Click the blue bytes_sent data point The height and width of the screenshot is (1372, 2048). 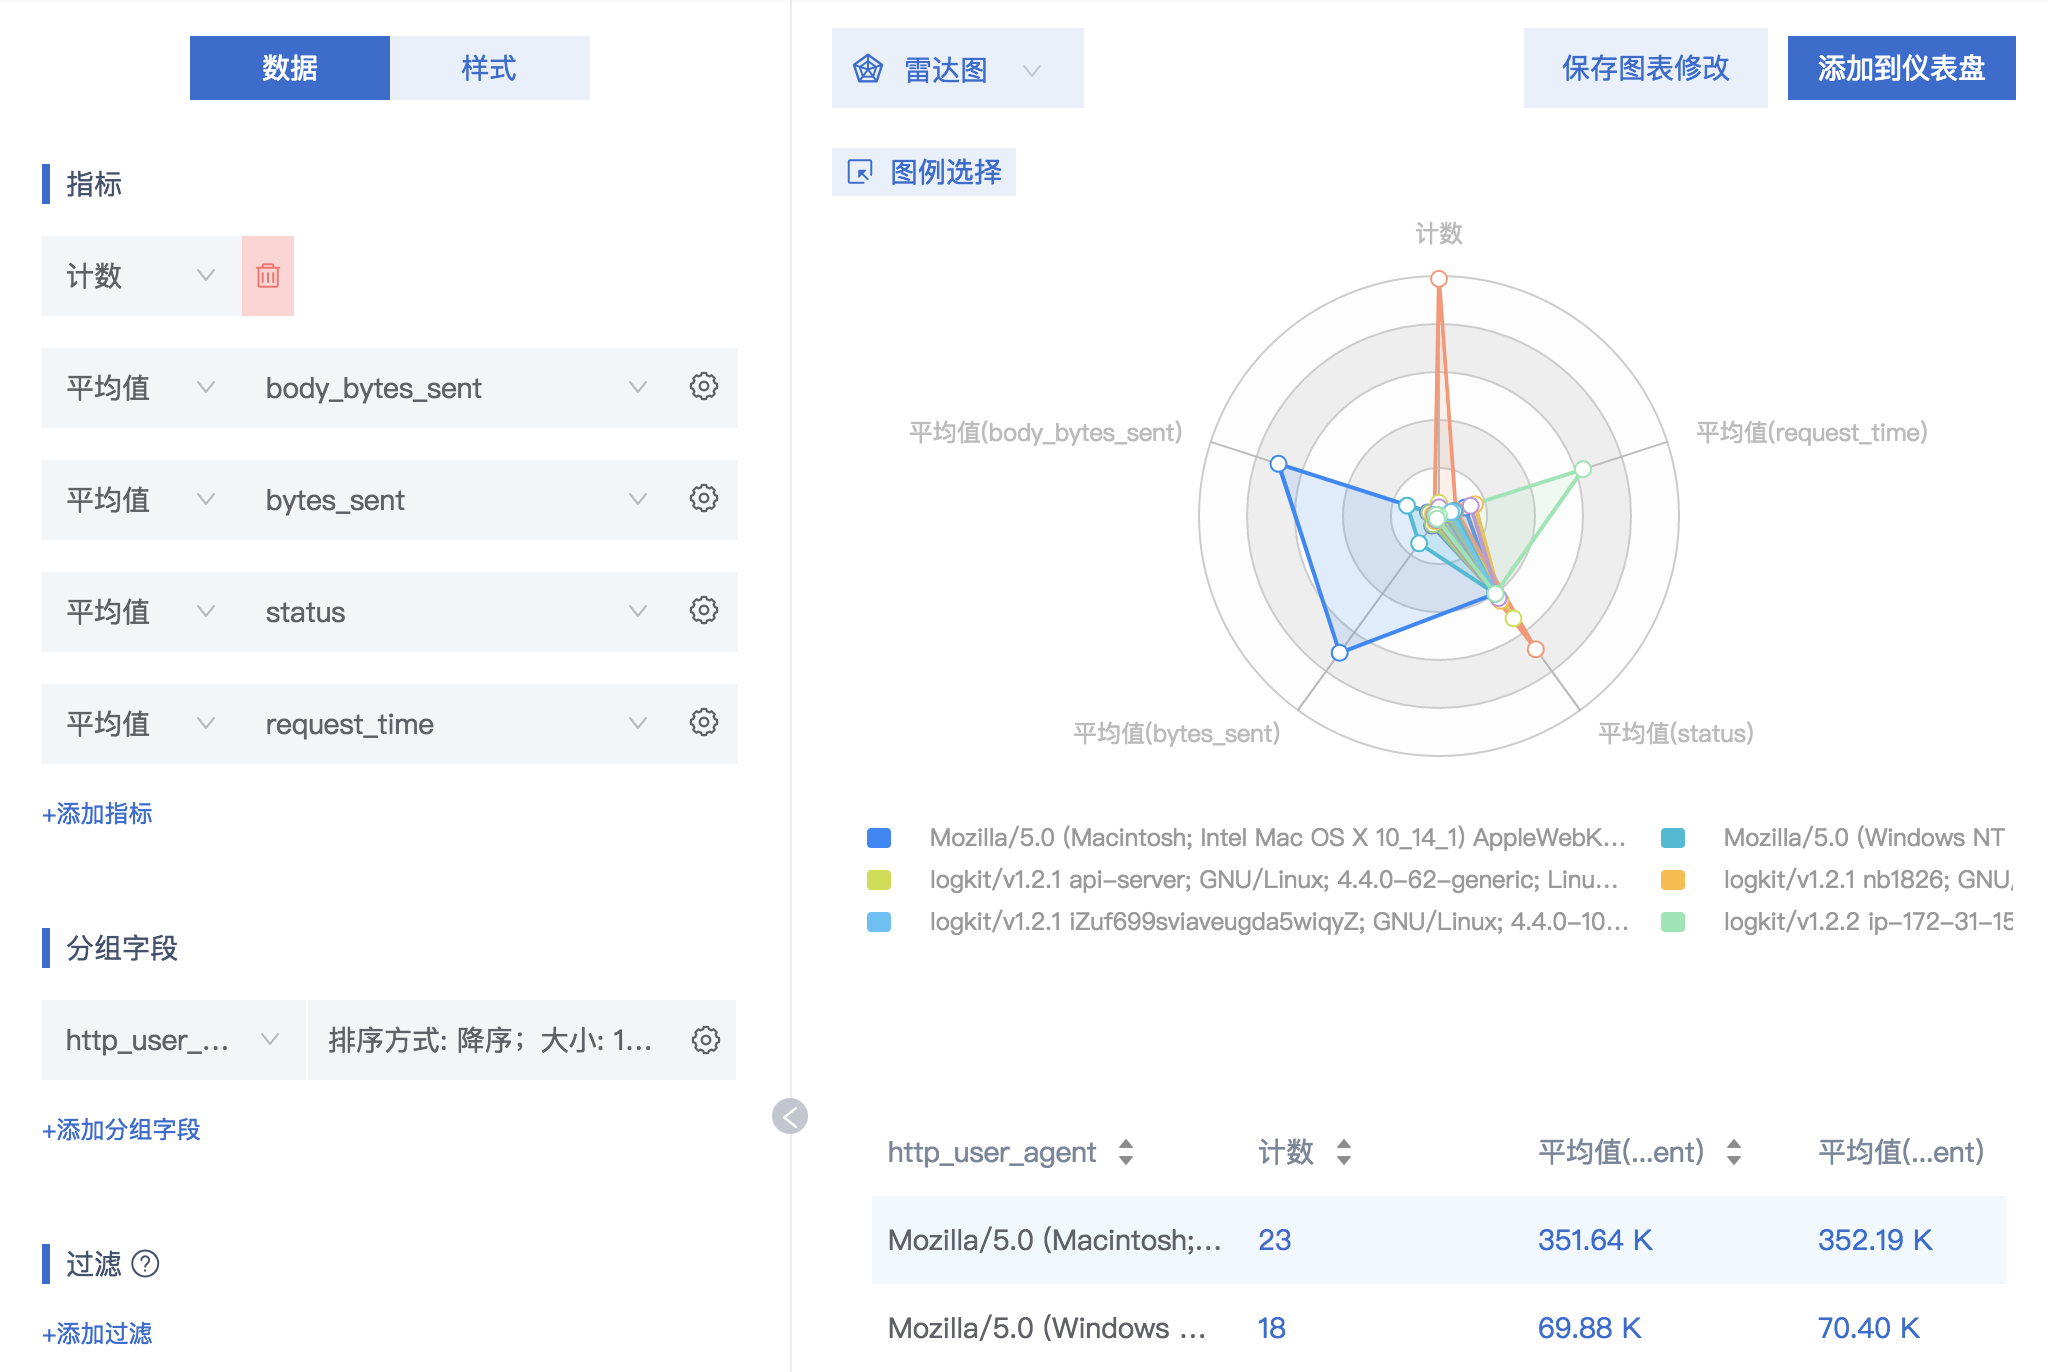point(1340,653)
